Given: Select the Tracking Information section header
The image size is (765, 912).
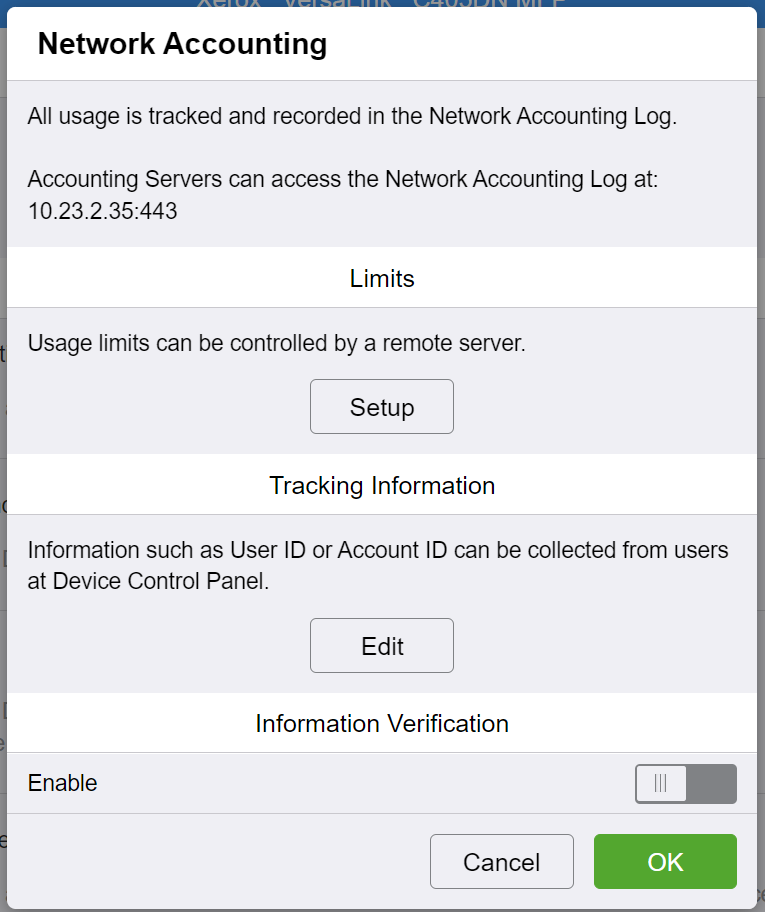Looking at the screenshot, I should click(382, 486).
